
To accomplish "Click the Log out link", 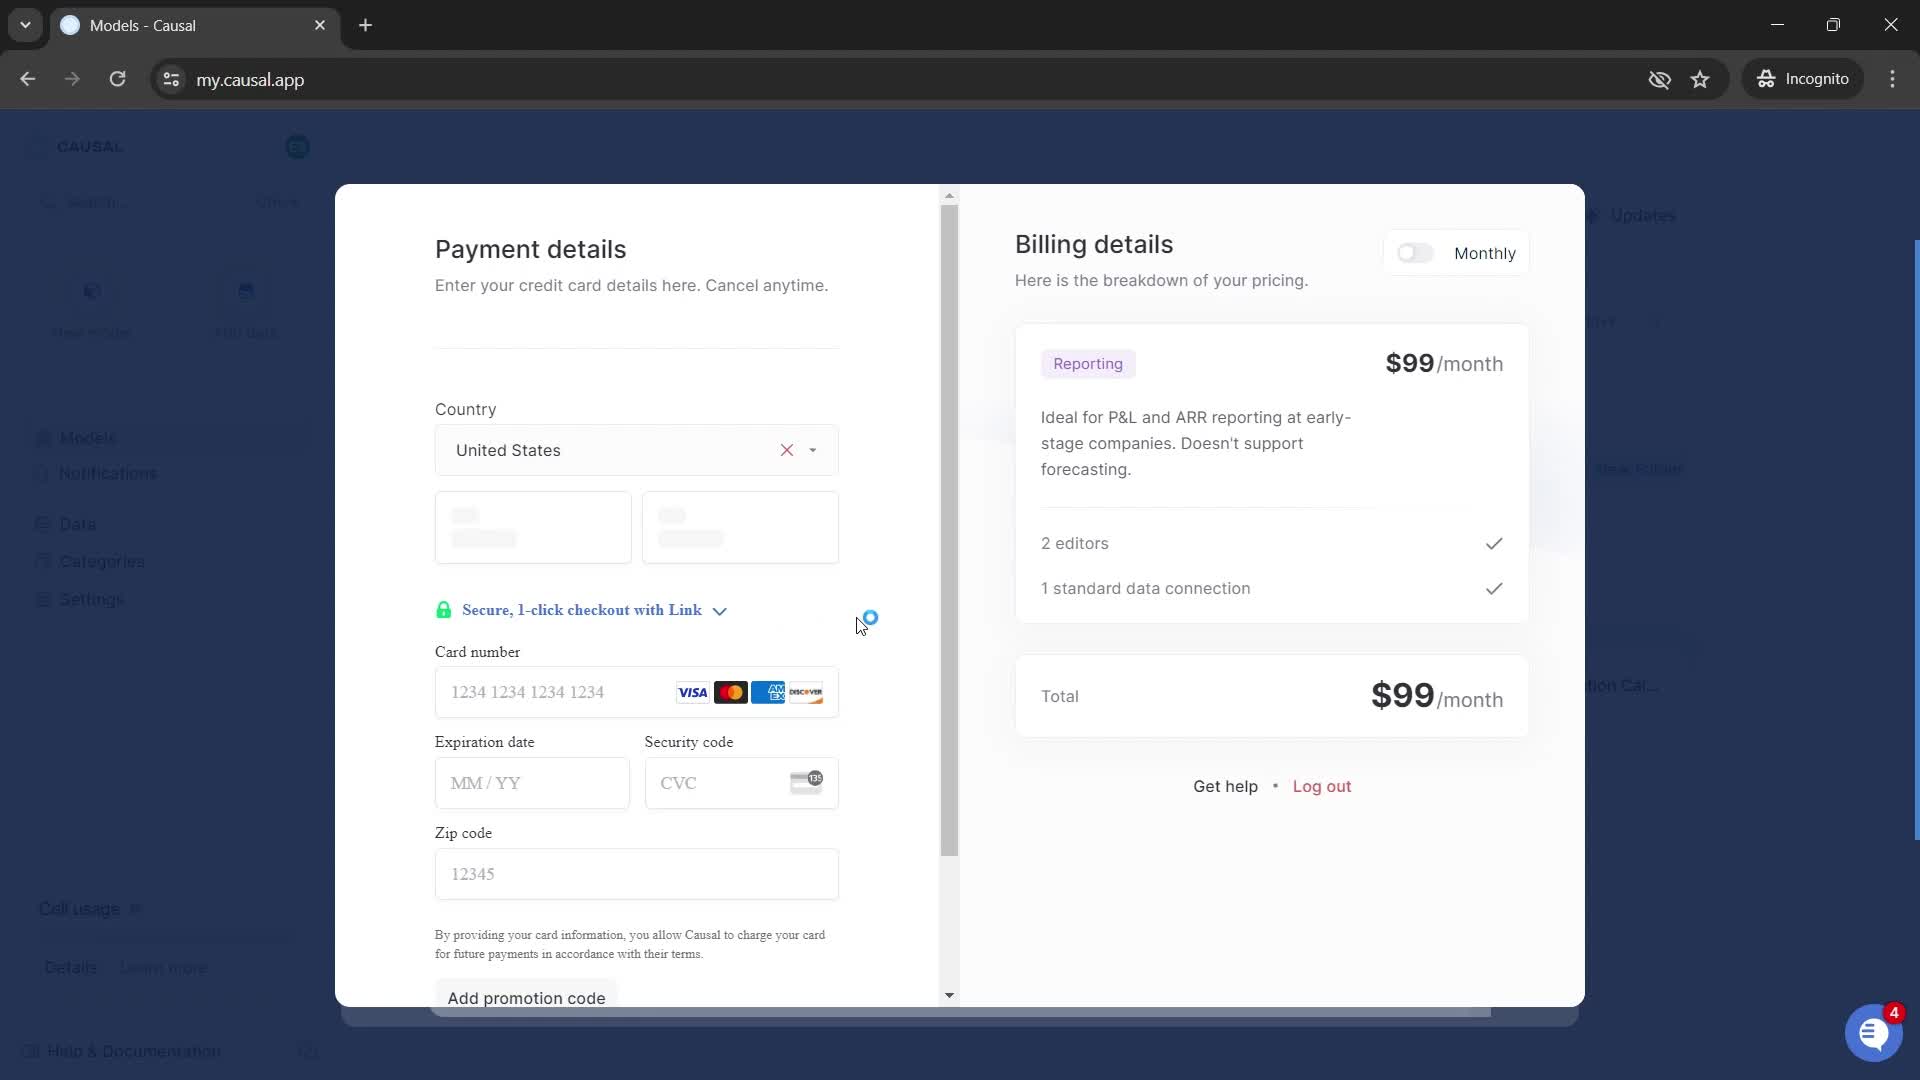I will pos(1323,786).
